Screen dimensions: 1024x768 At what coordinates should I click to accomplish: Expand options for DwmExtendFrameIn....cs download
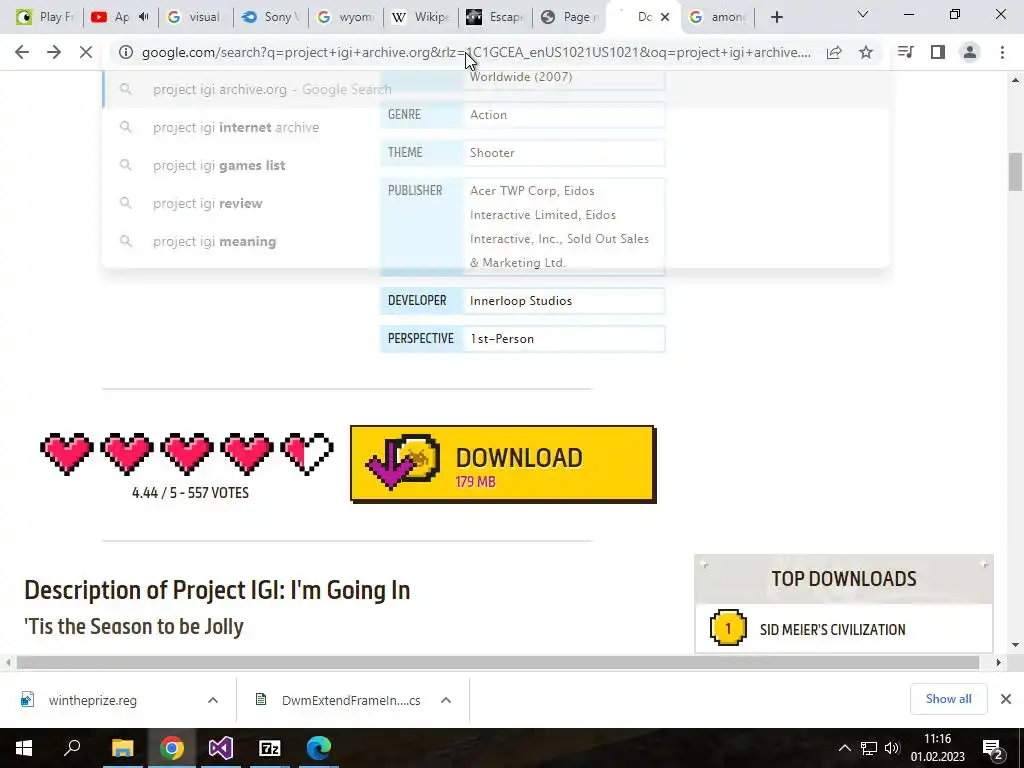pos(446,700)
